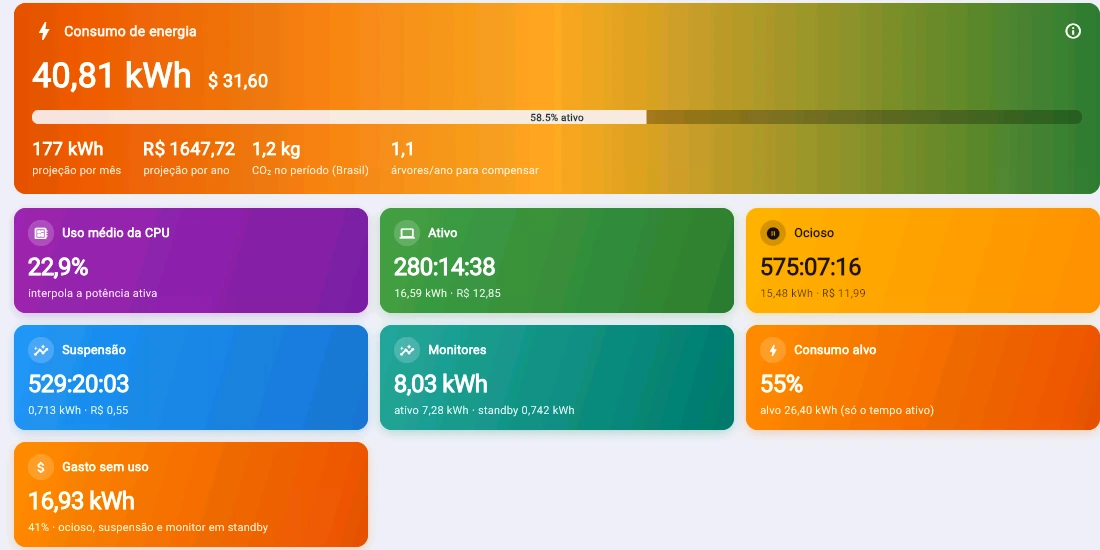This screenshot has width=1100, height=550.
Task: Click the 280:14:38 active time value
Action: point(445,267)
